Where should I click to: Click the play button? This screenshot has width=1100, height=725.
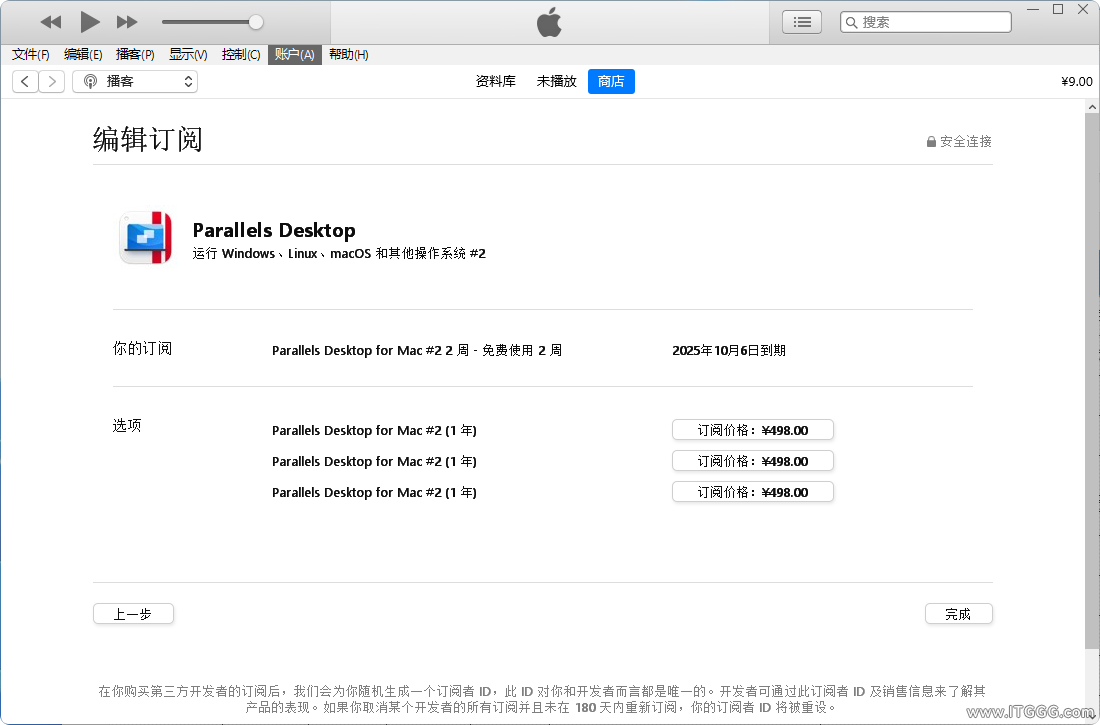coord(89,22)
